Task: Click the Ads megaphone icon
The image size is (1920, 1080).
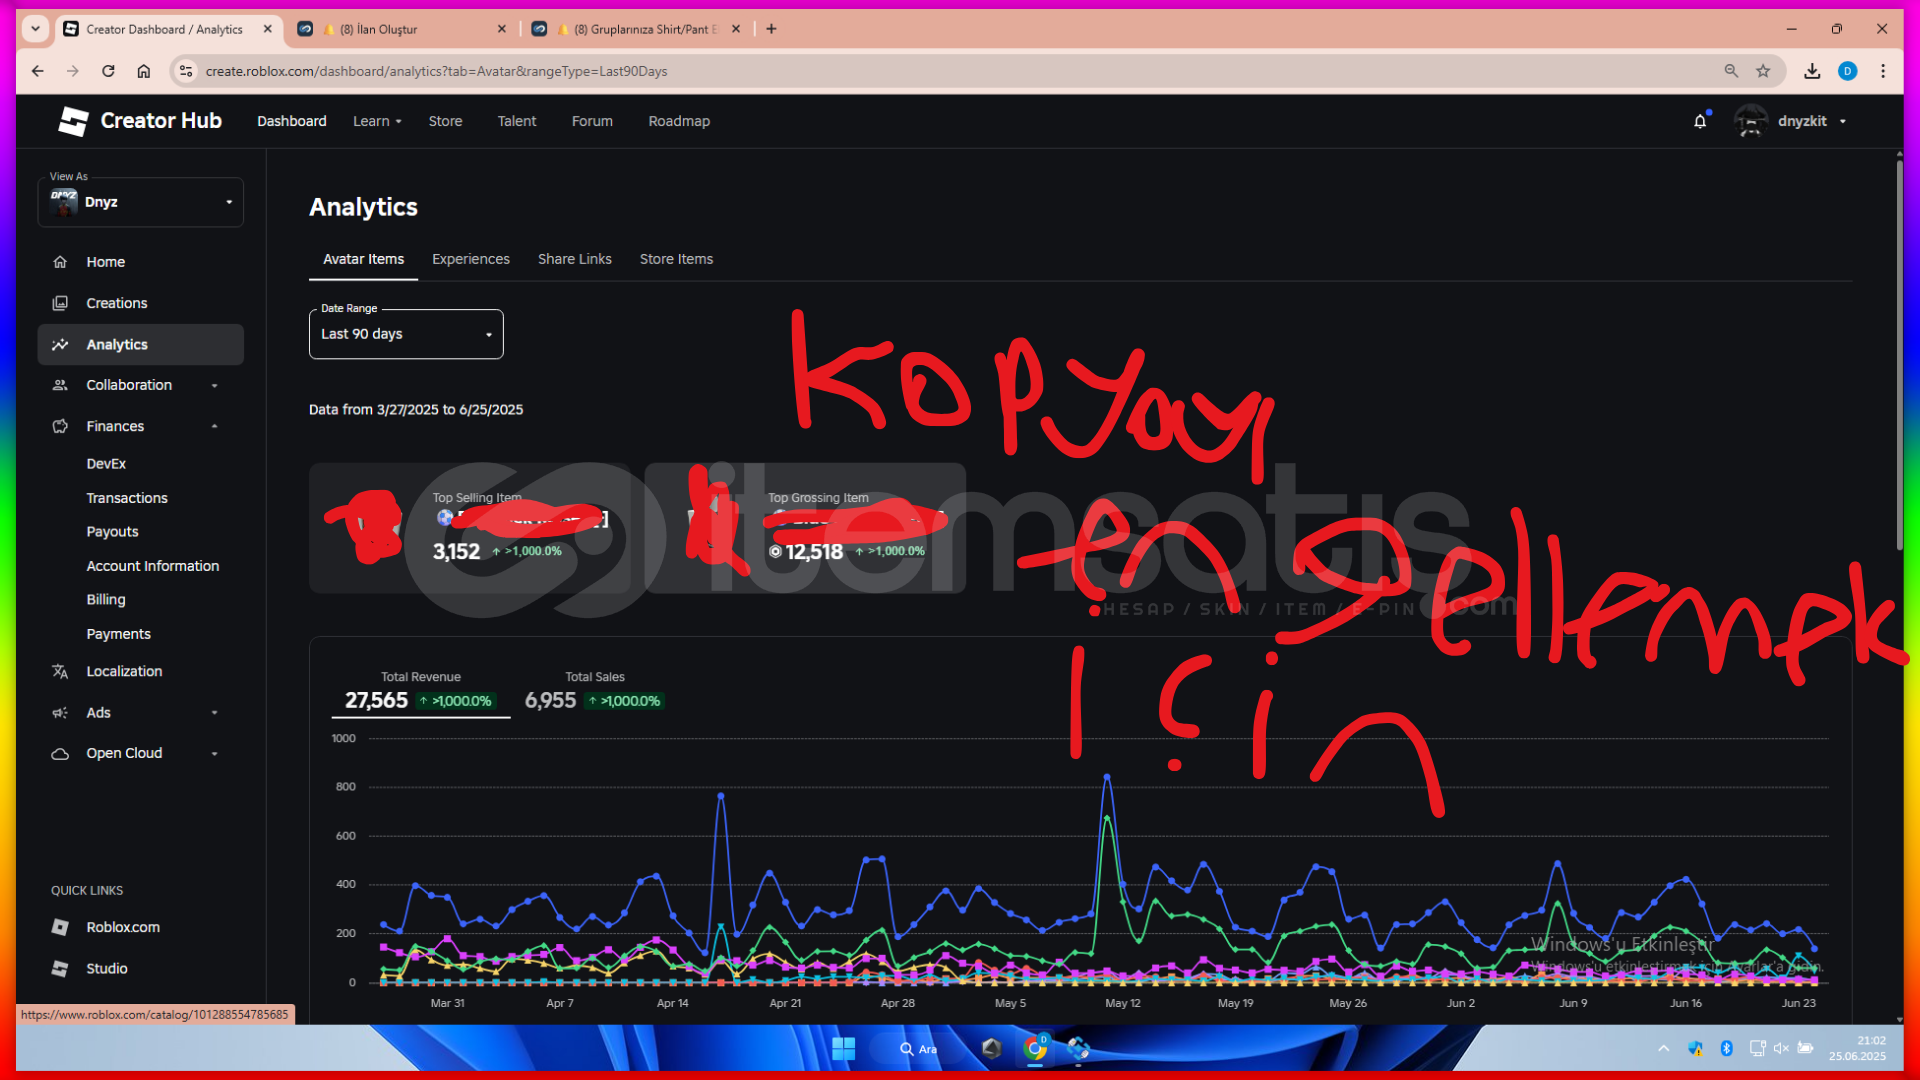Action: click(x=60, y=713)
